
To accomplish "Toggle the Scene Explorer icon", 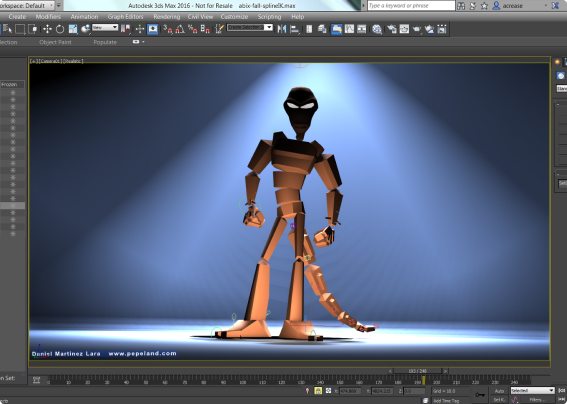I will click(309, 29).
